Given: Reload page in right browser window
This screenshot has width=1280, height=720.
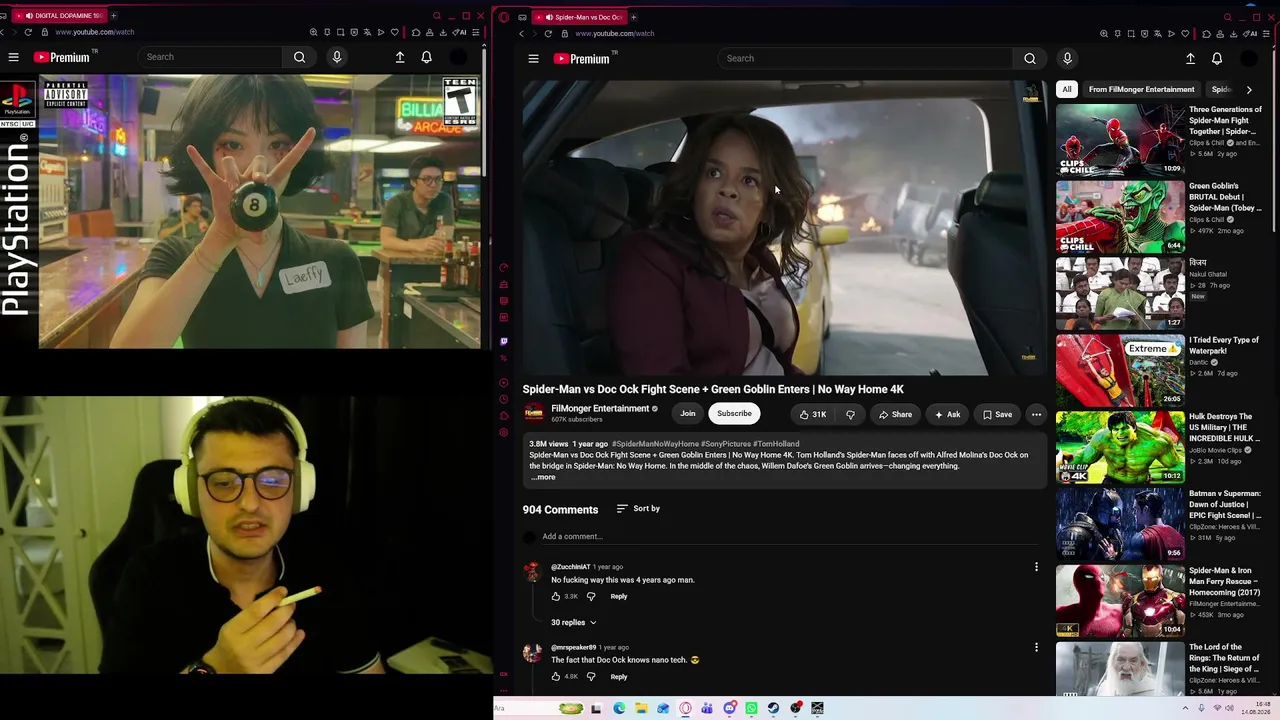Looking at the screenshot, I should coord(548,33).
